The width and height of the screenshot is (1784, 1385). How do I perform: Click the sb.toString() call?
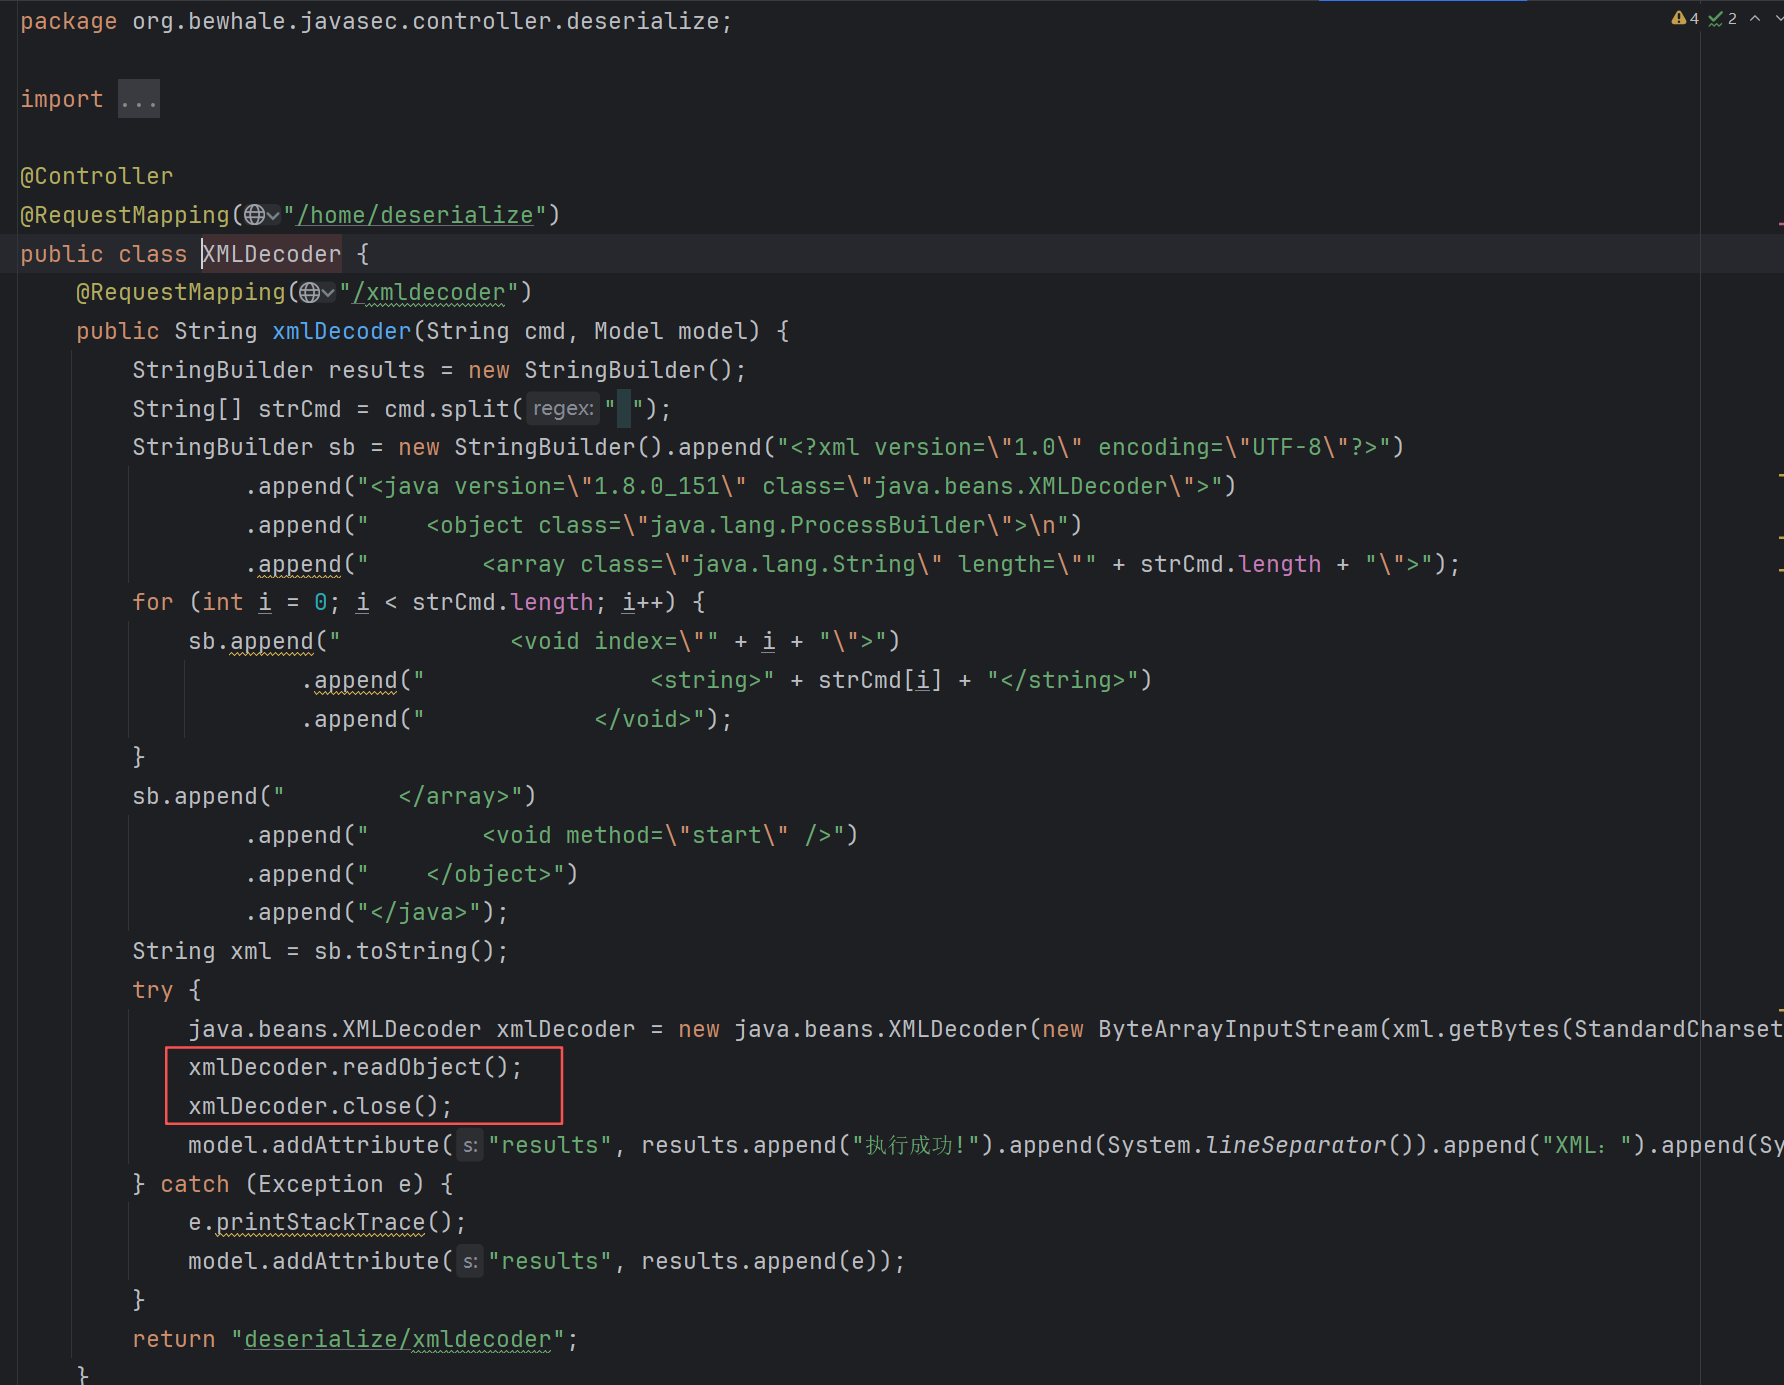point(405,951)
